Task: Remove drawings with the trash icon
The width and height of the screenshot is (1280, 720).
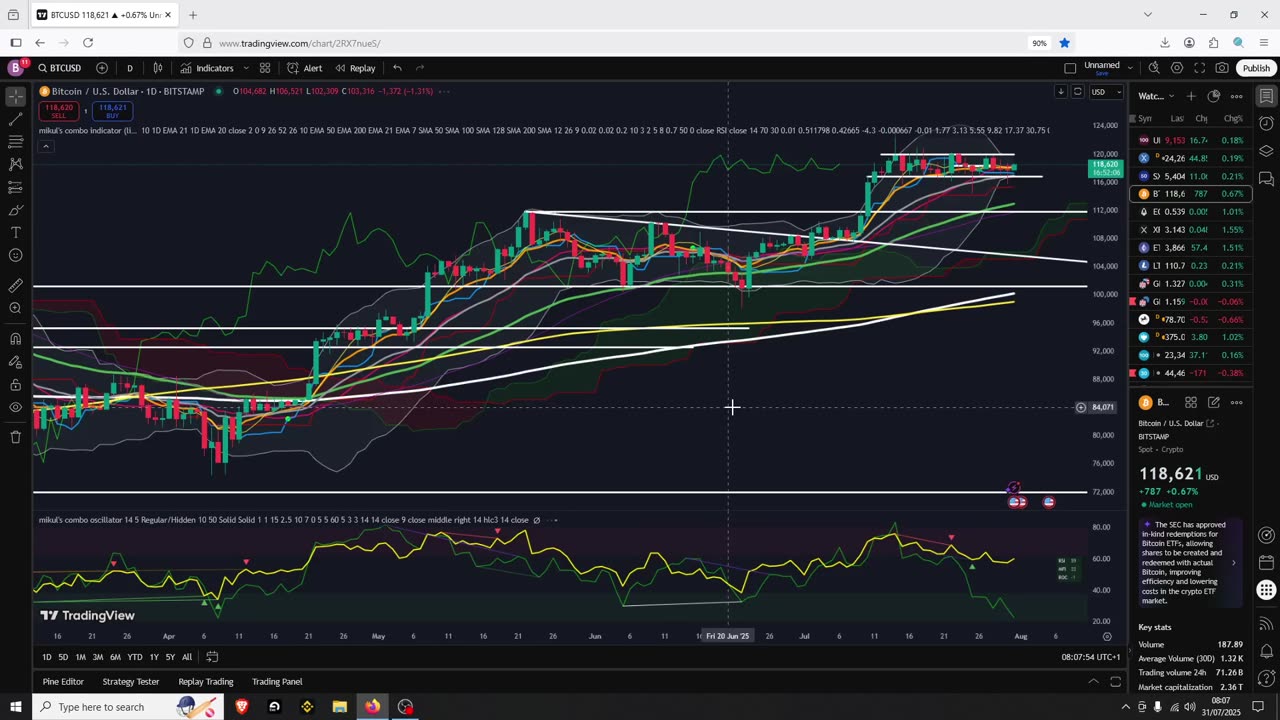Action: click(15, 437)
